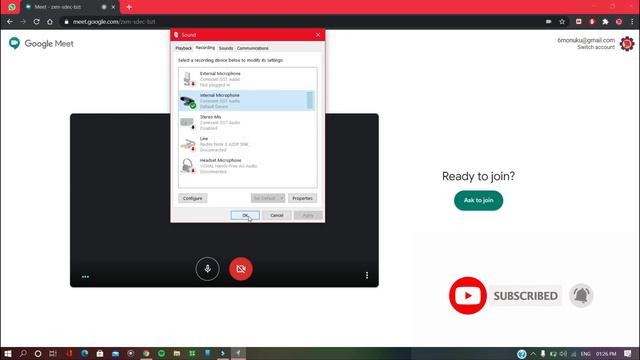This screenshot has width=640, height=360.
Task: Open Spotify from the taskbar
Action: pos(161,353)
